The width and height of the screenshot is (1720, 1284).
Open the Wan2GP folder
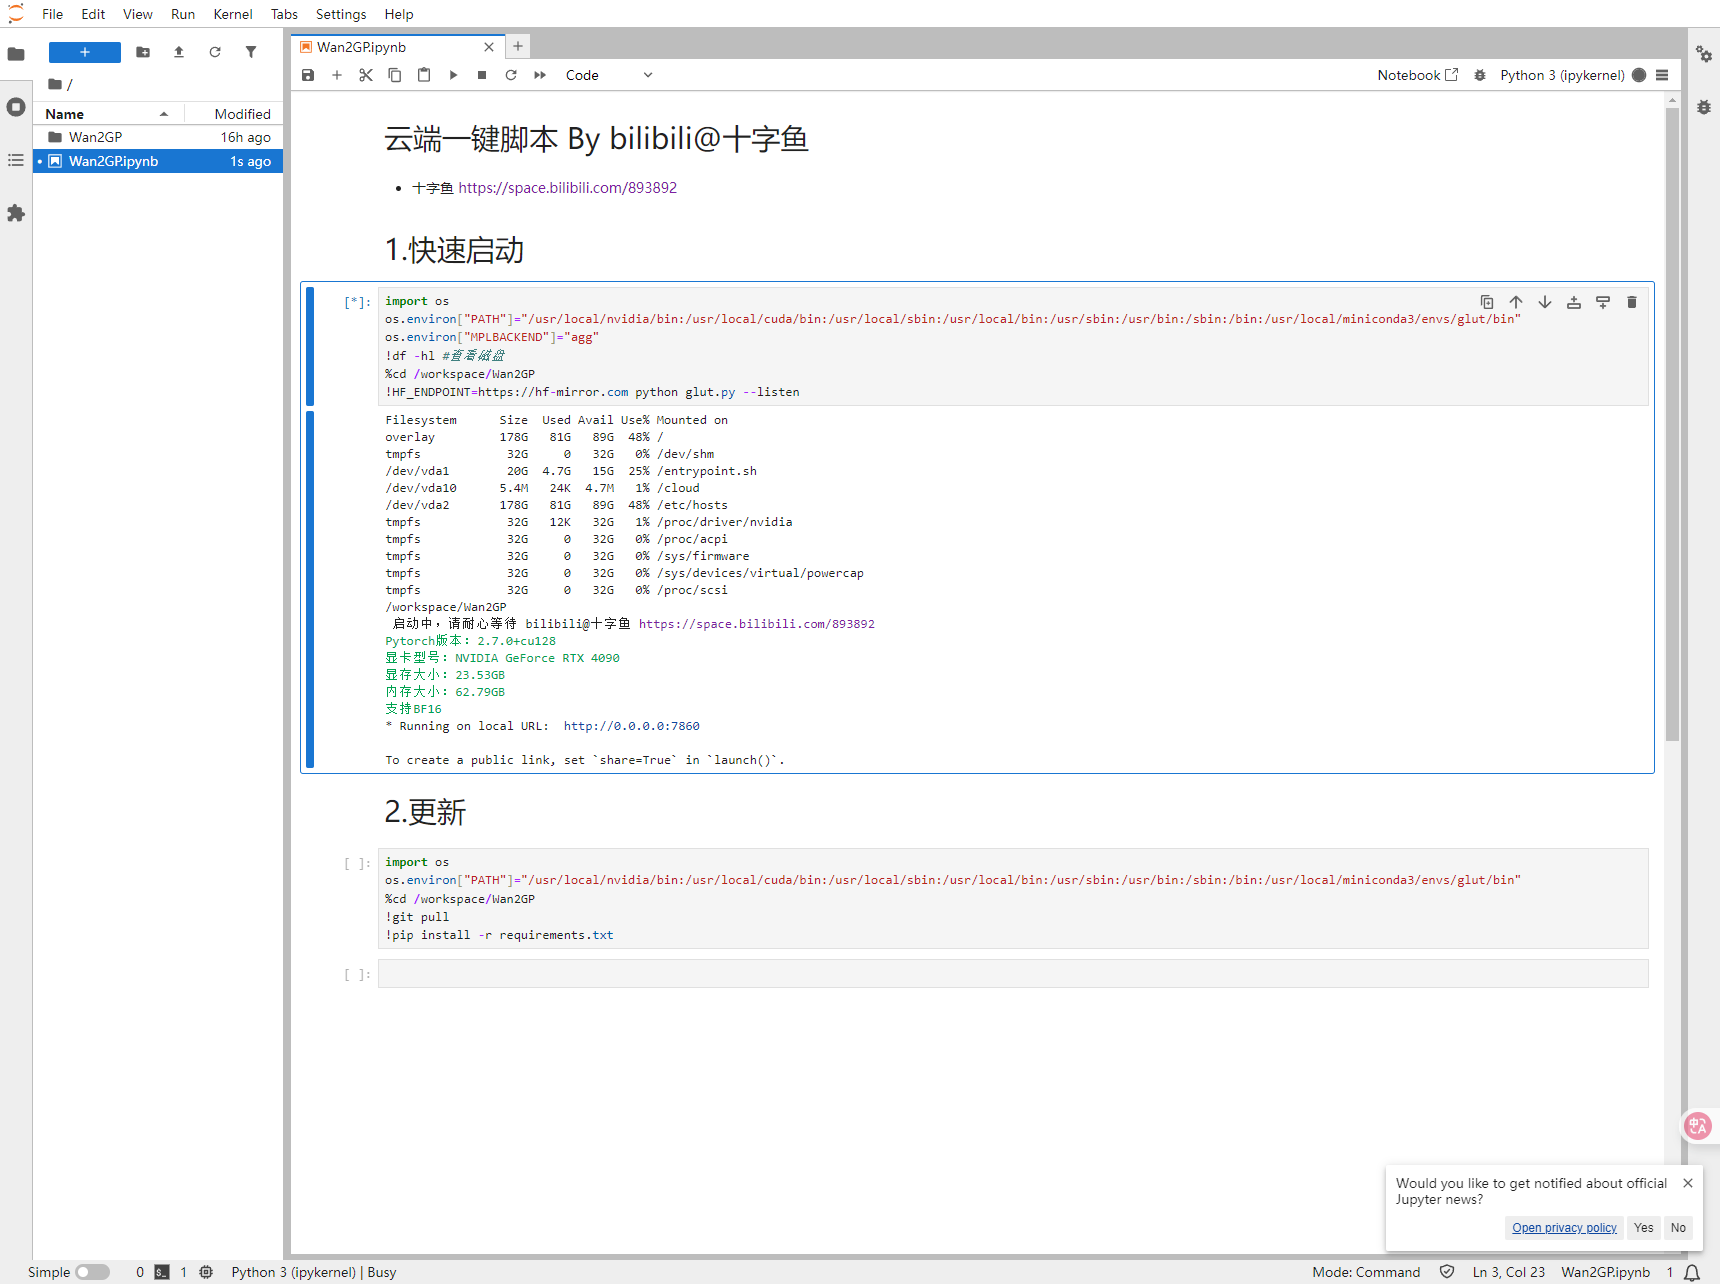coord(158,137)
